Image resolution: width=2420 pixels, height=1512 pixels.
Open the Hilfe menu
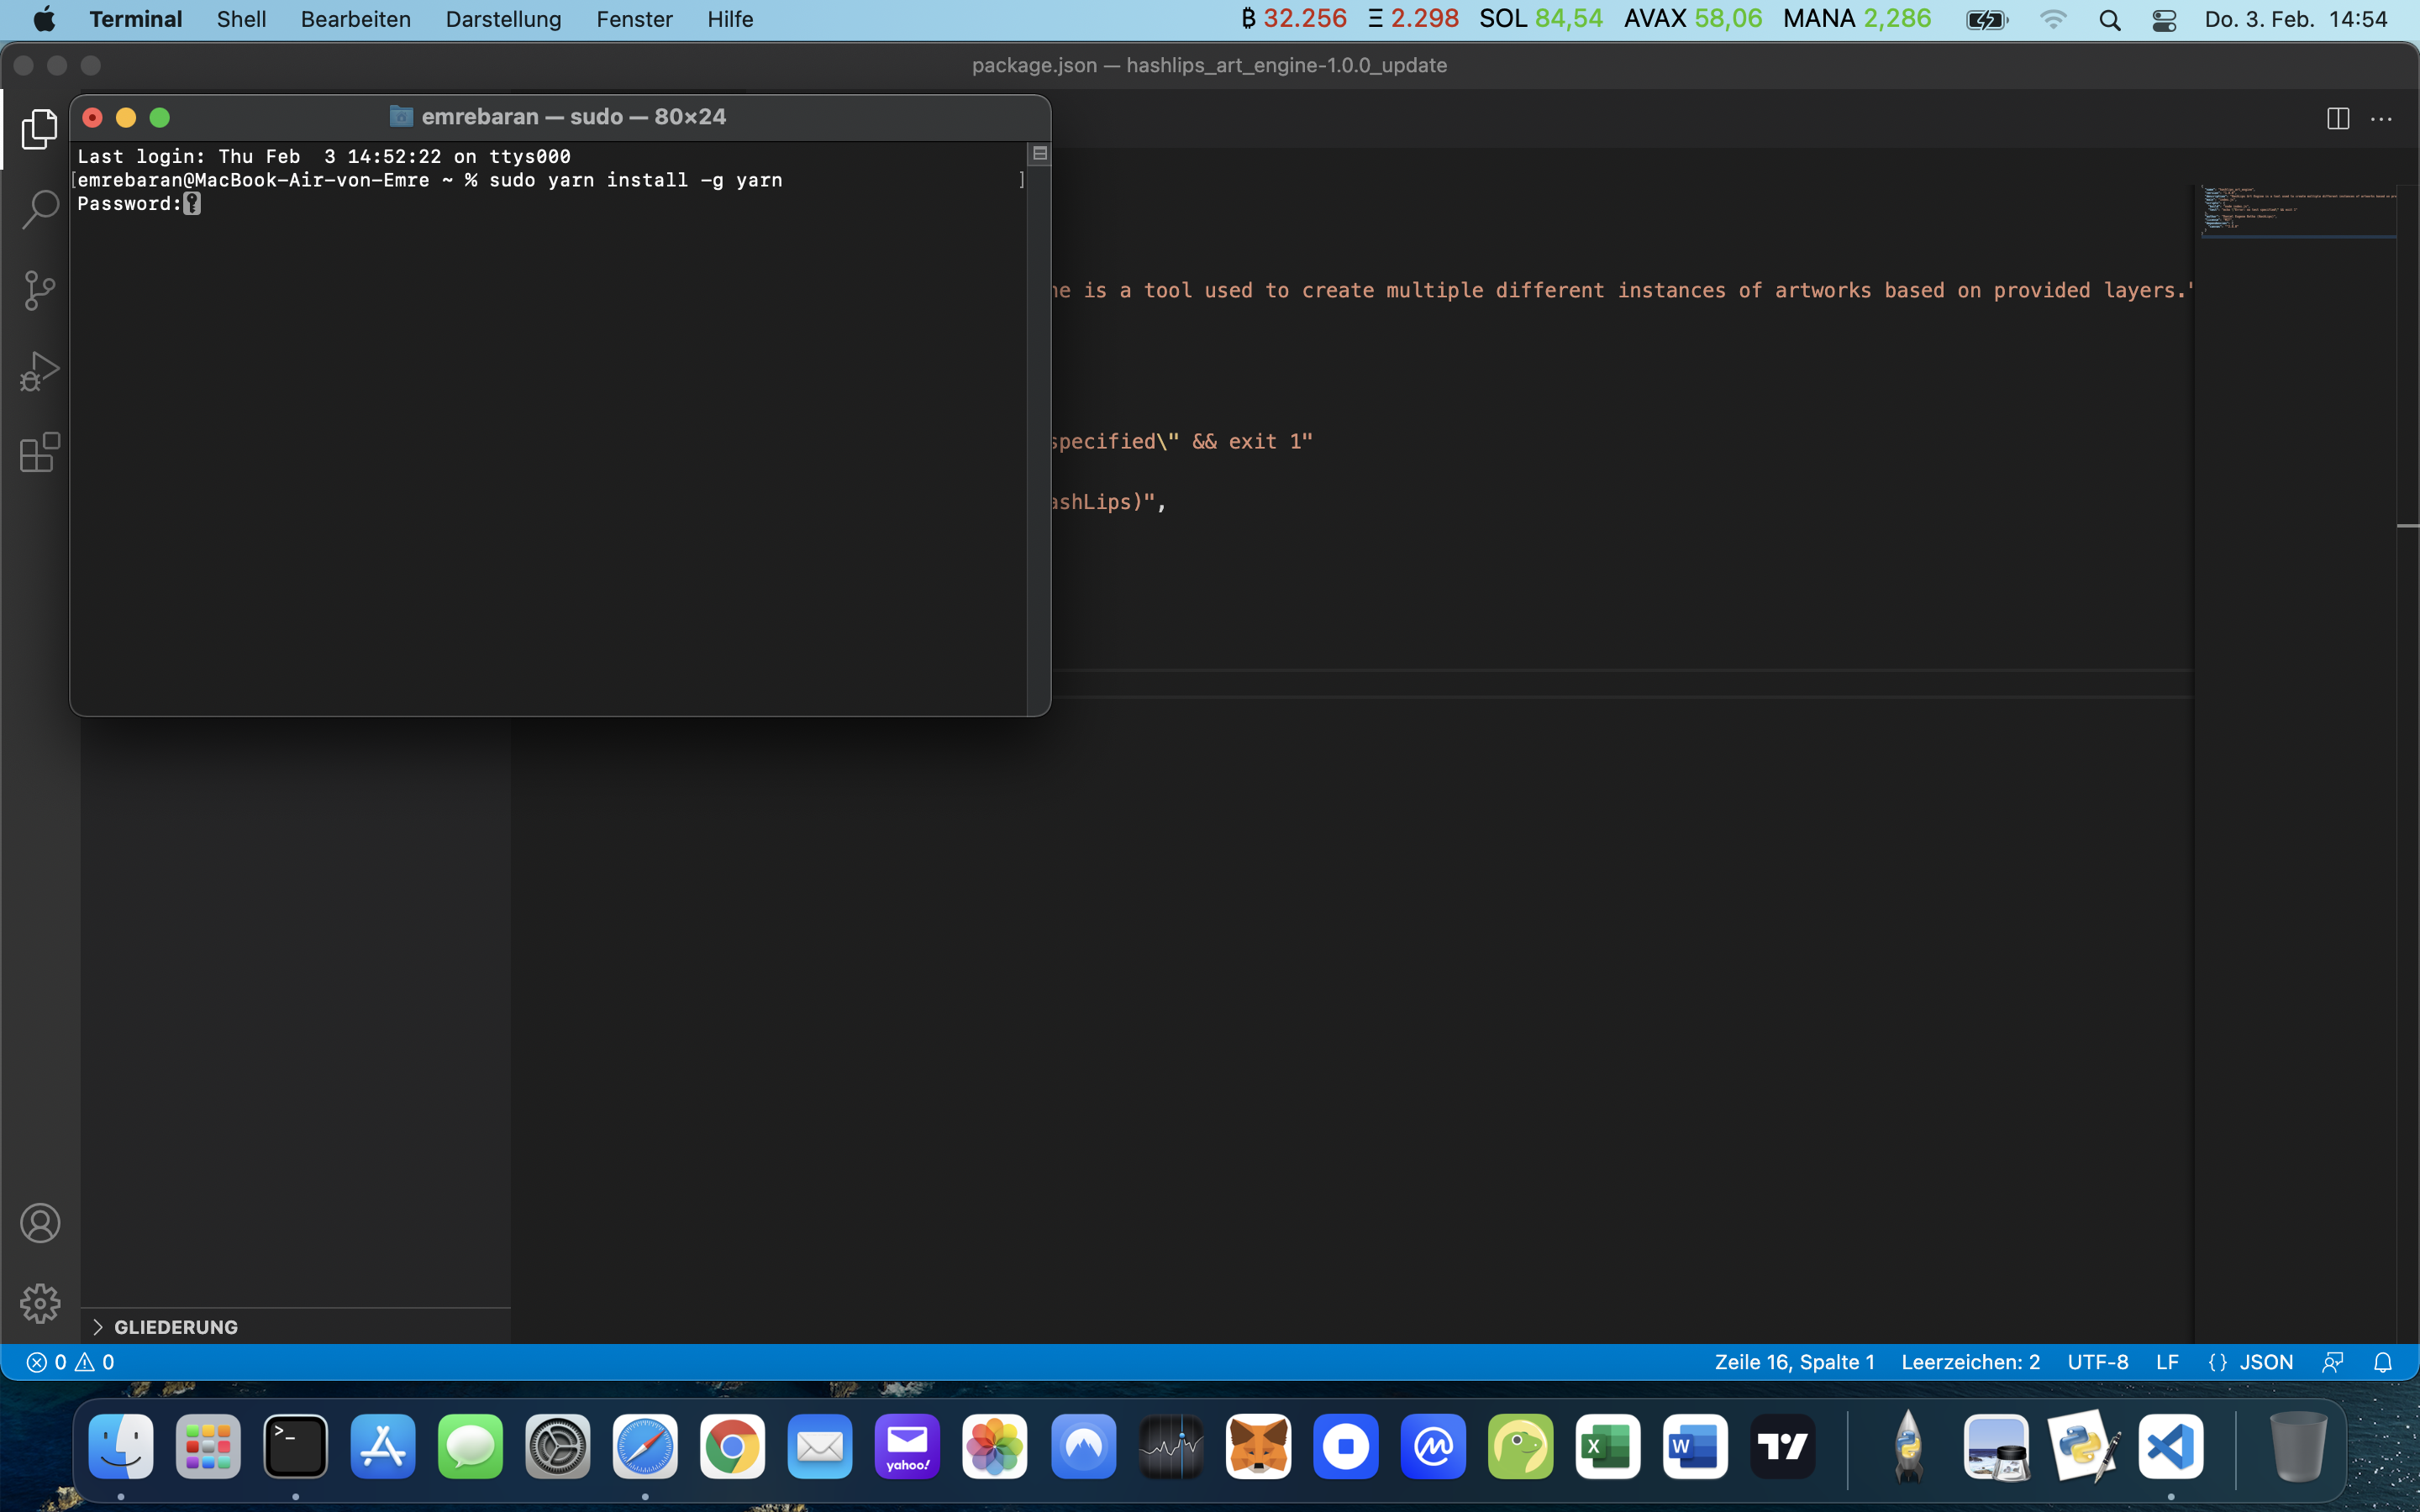tap(730, 19)
